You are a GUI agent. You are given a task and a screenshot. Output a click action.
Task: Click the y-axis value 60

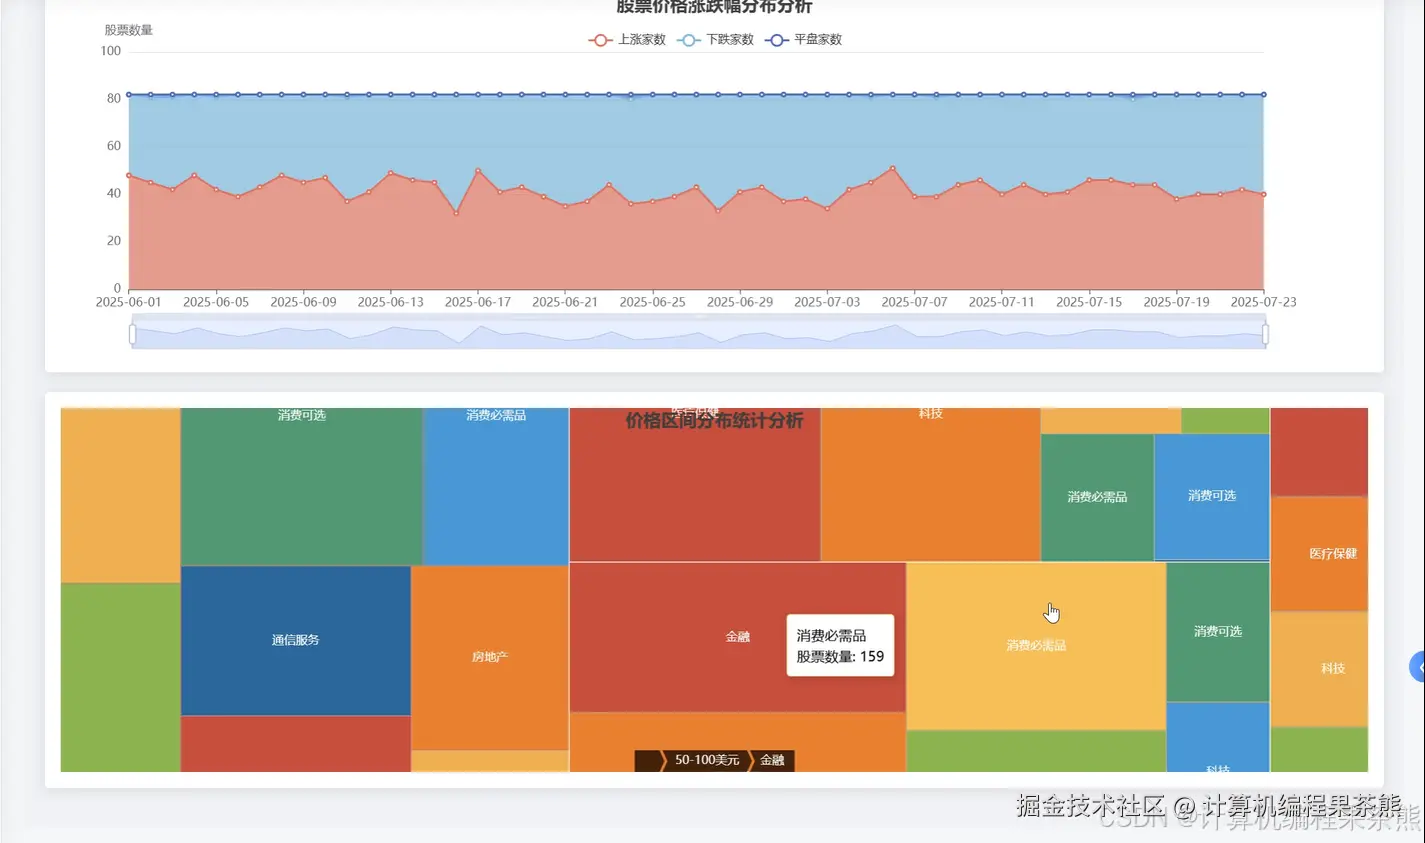(114, 146)
